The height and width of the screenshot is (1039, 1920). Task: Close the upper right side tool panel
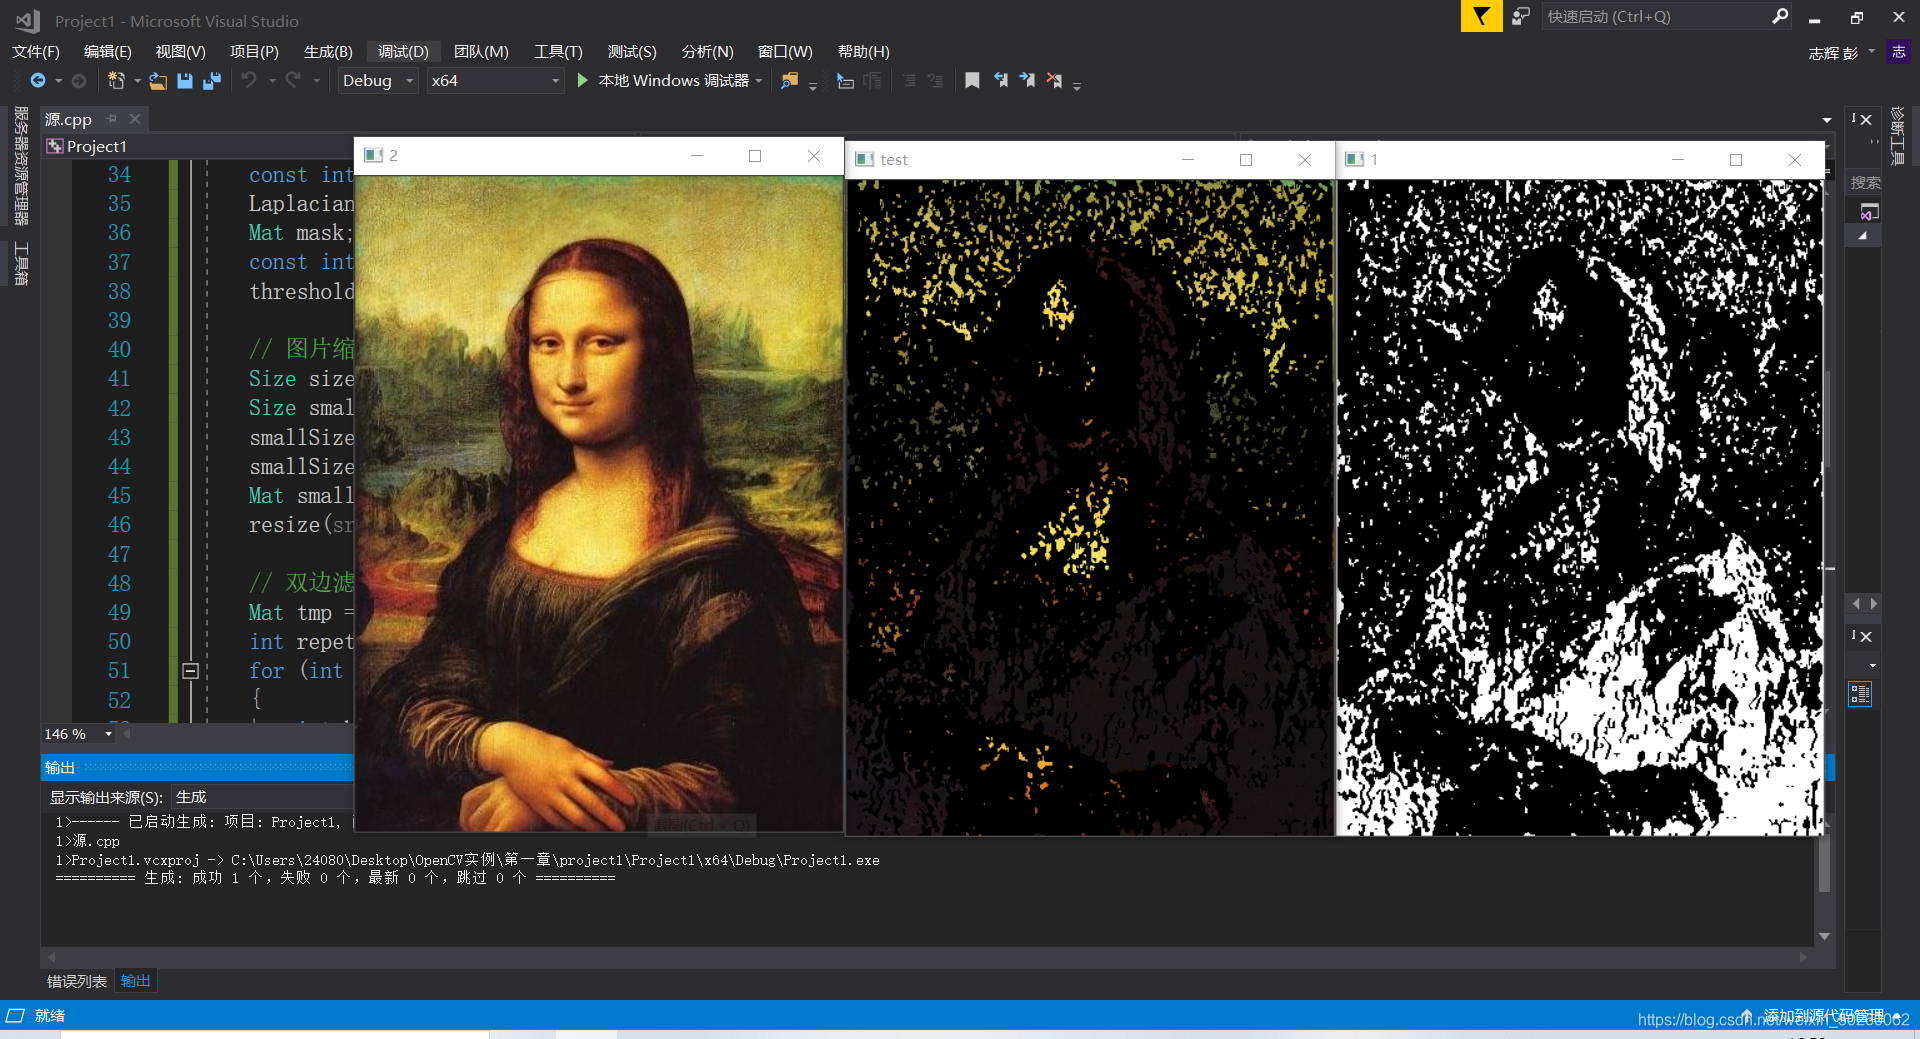click(x=1866, y=119)
